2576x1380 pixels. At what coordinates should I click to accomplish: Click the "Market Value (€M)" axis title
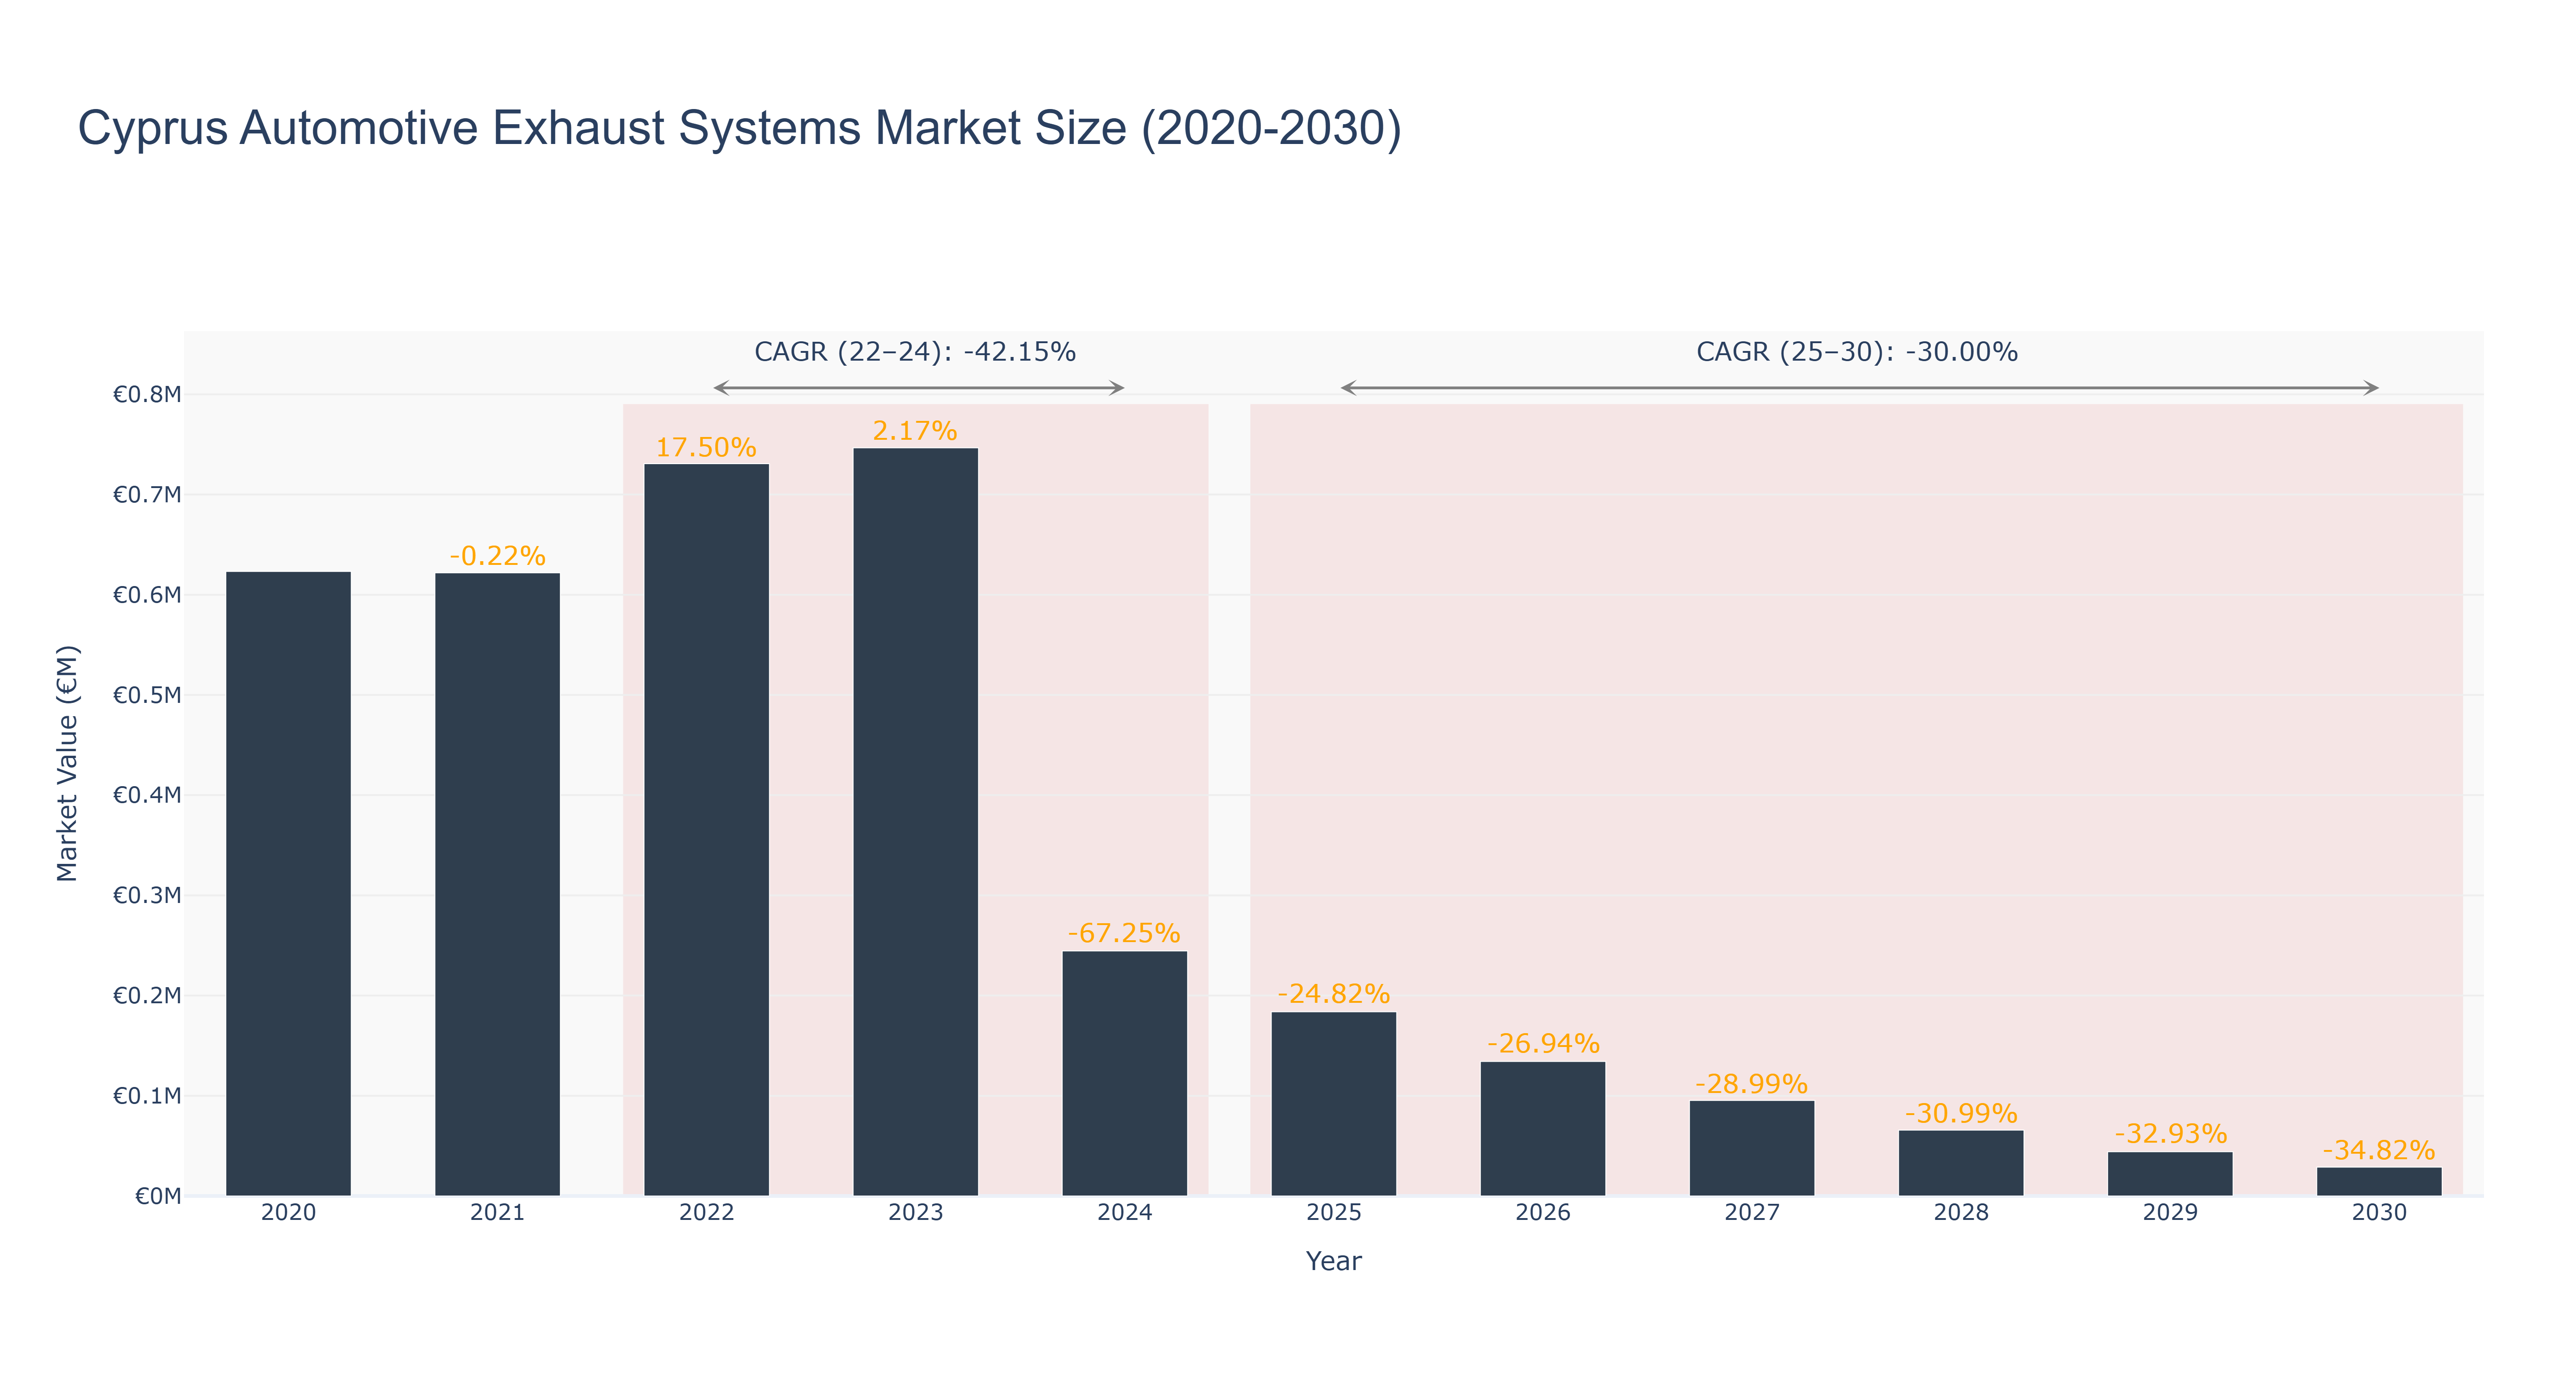(x=67, y=763)
